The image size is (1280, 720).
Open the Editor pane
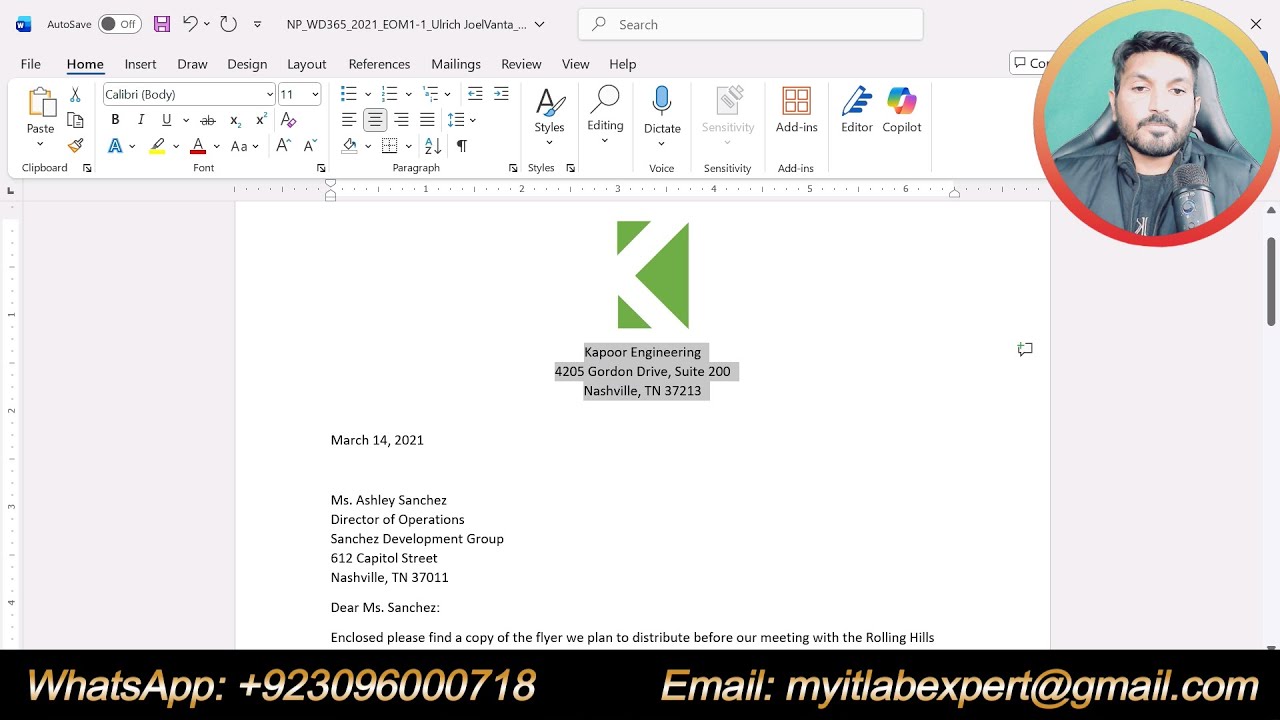(857, 110)
